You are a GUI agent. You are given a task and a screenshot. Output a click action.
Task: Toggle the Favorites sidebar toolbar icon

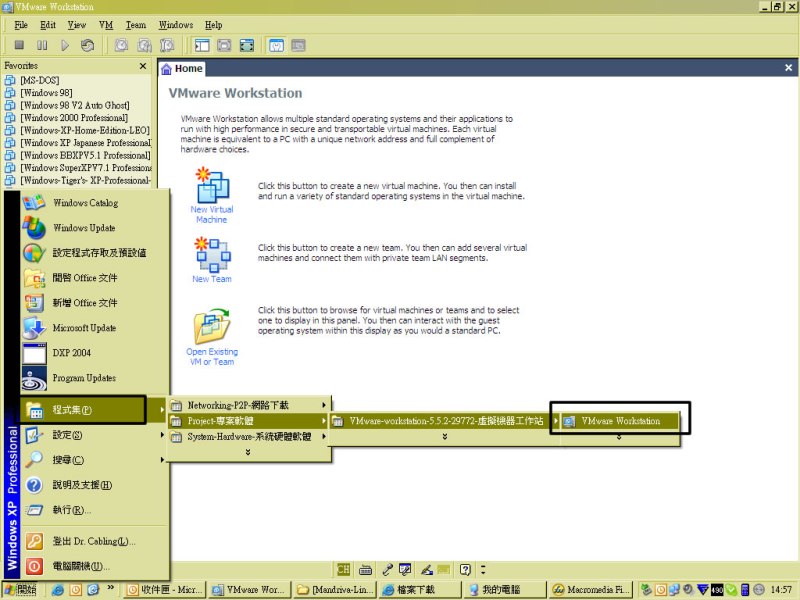[x=202, y=45]
